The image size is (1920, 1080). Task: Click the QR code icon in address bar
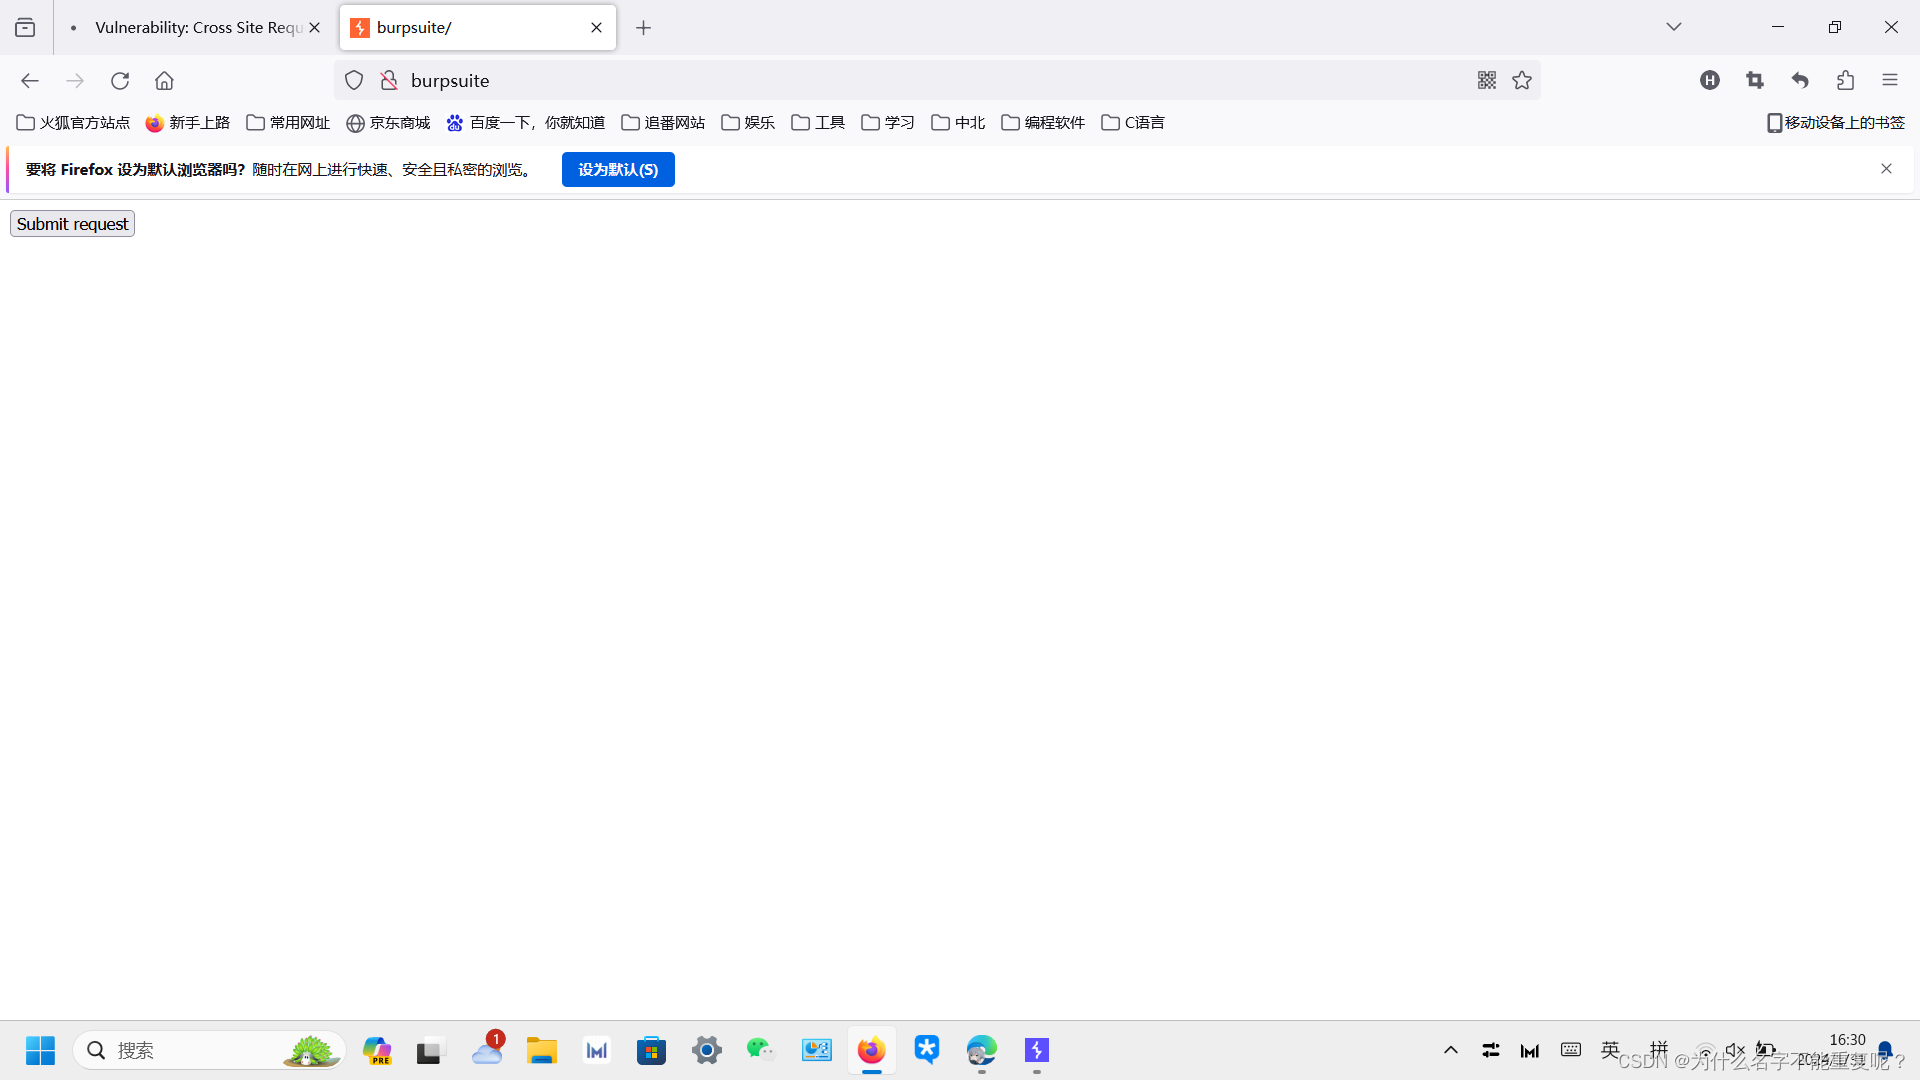click(x=1487, y=80)
